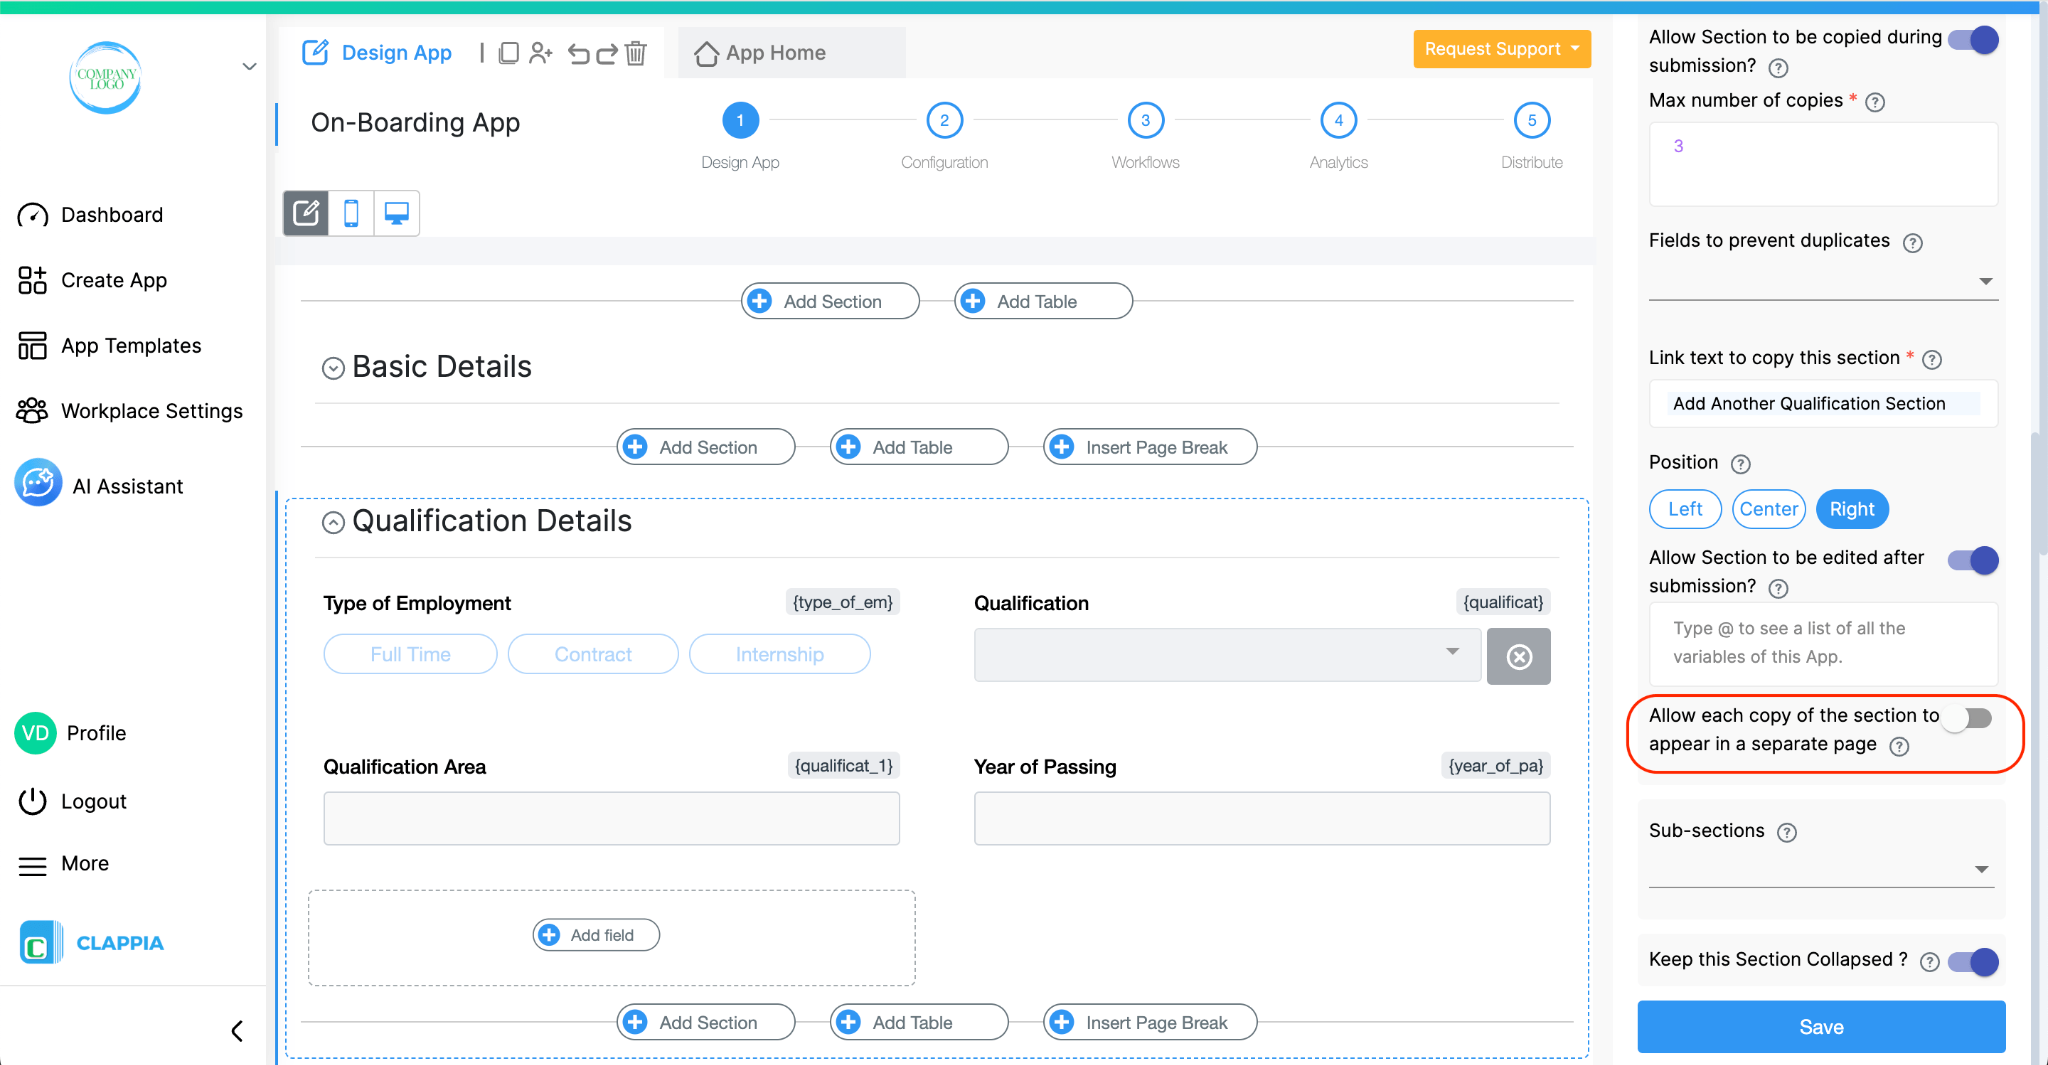Select the Right position option
2048x1065 pixels.
point(1852,509)
